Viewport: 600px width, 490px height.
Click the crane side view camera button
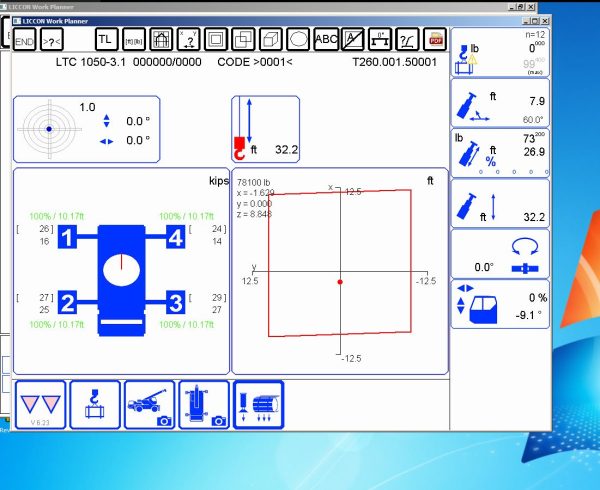click(150, 405)
